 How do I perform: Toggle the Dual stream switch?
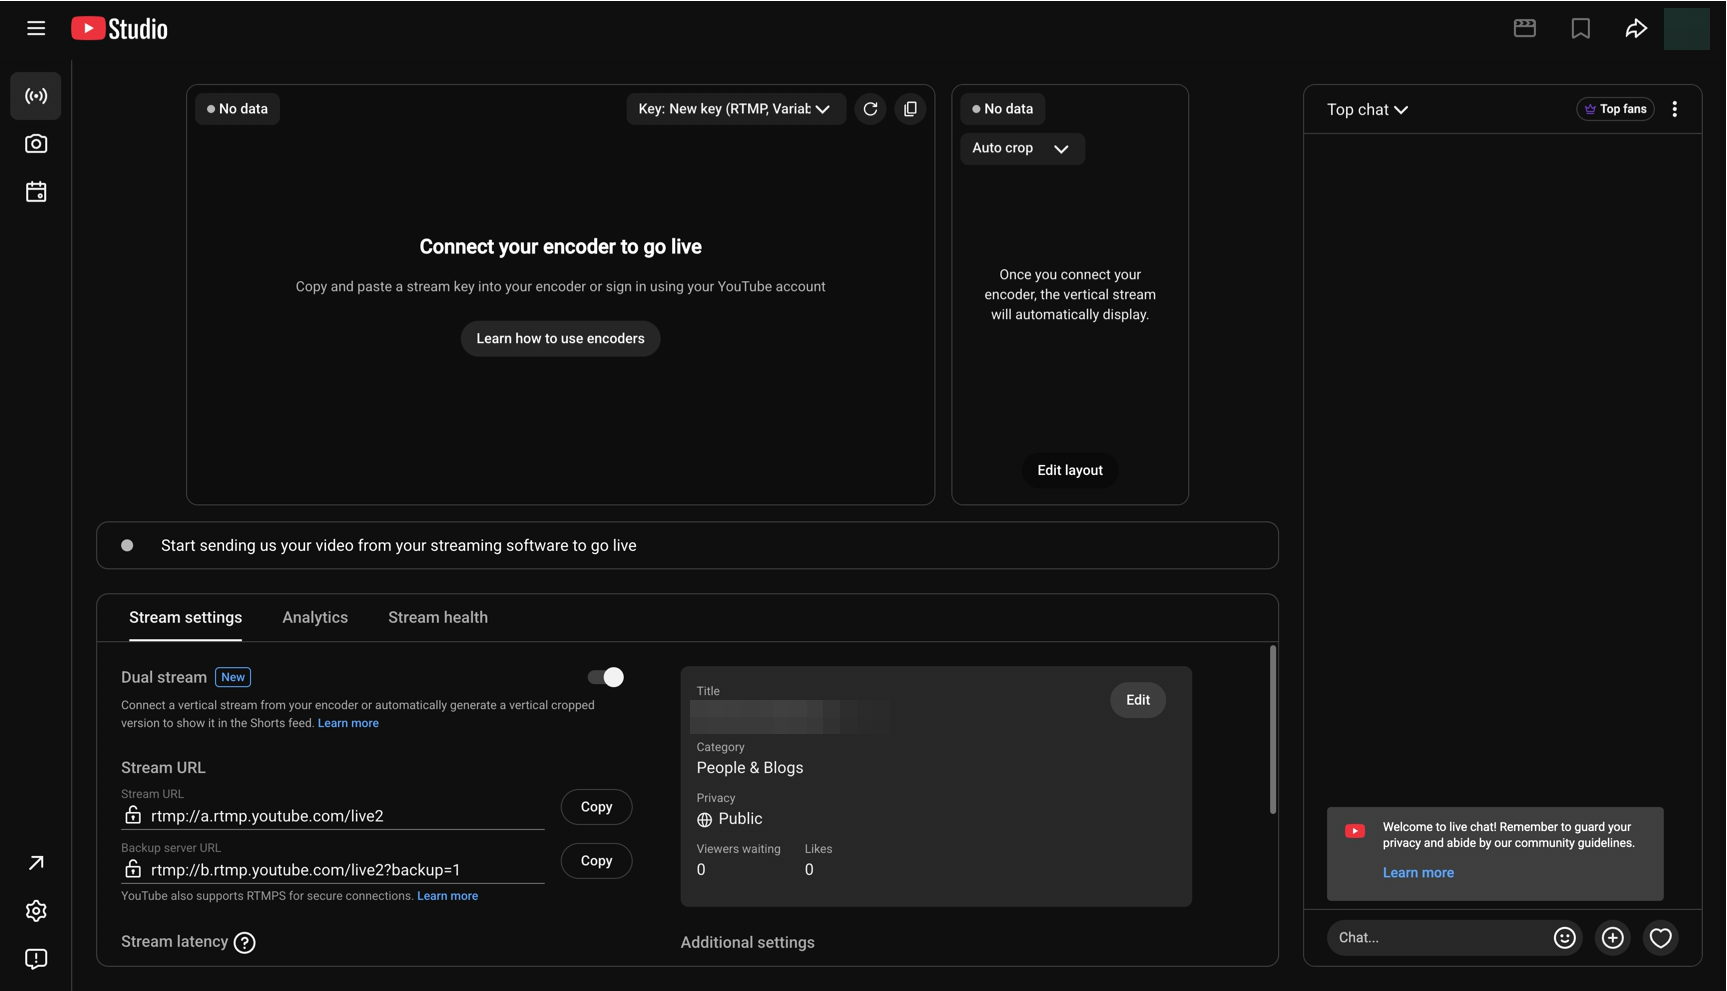(605, 677)
